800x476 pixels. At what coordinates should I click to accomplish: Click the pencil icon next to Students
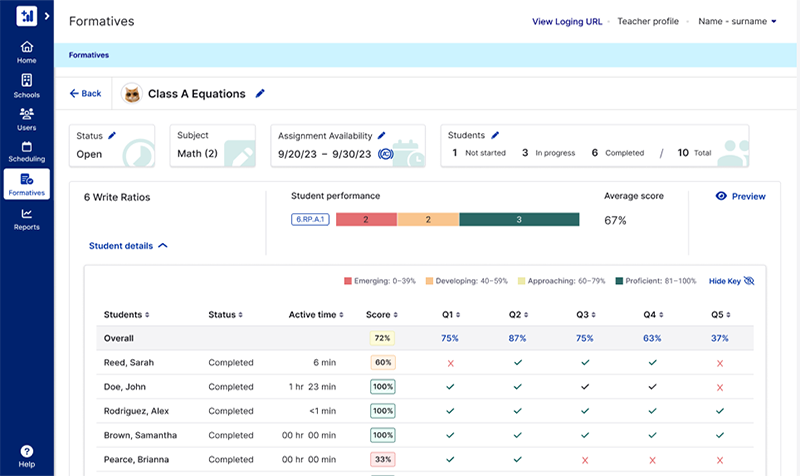494,135
